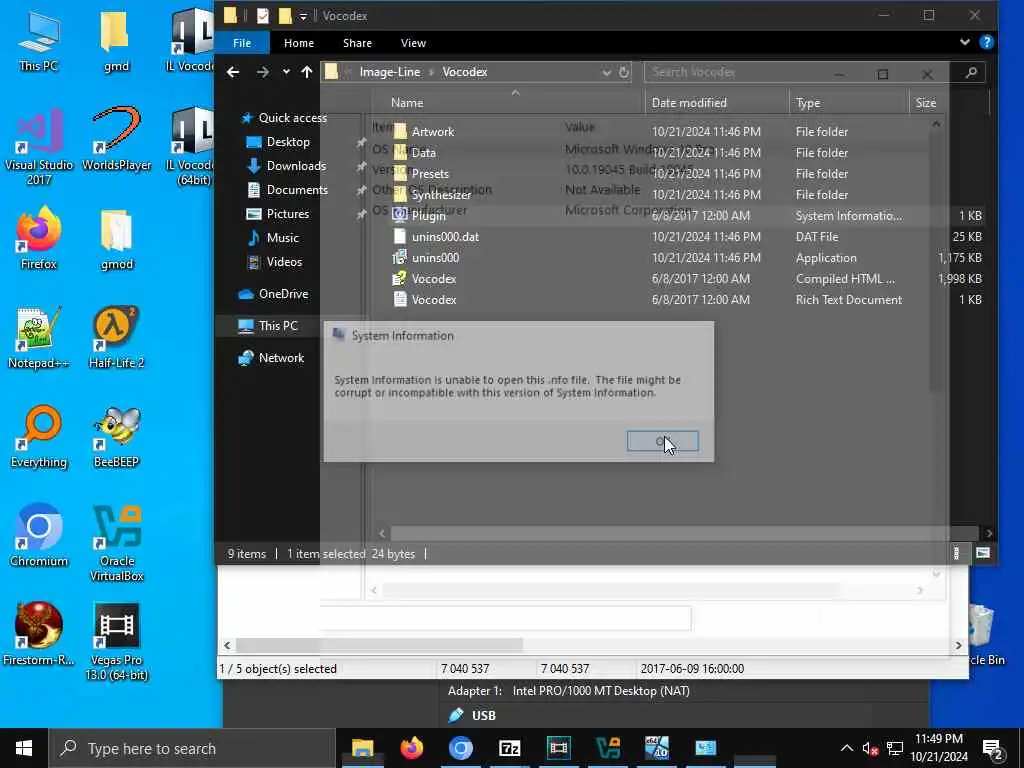Open Firefox from the taskbar
Viewport: 1024px width, 768px height.
pos(411,748)
